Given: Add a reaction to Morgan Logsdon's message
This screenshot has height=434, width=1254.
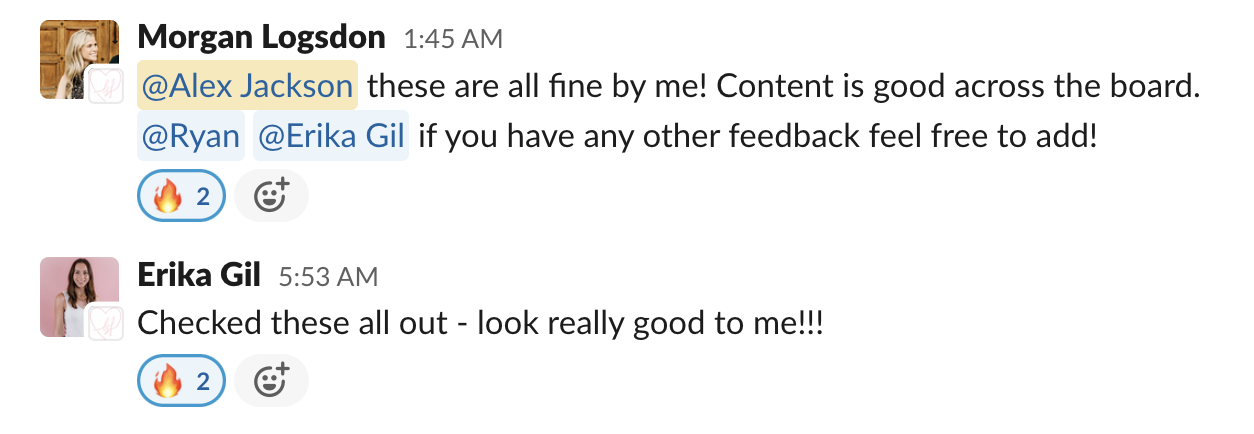Looking at the screenshot, I should tap(272, 197).
